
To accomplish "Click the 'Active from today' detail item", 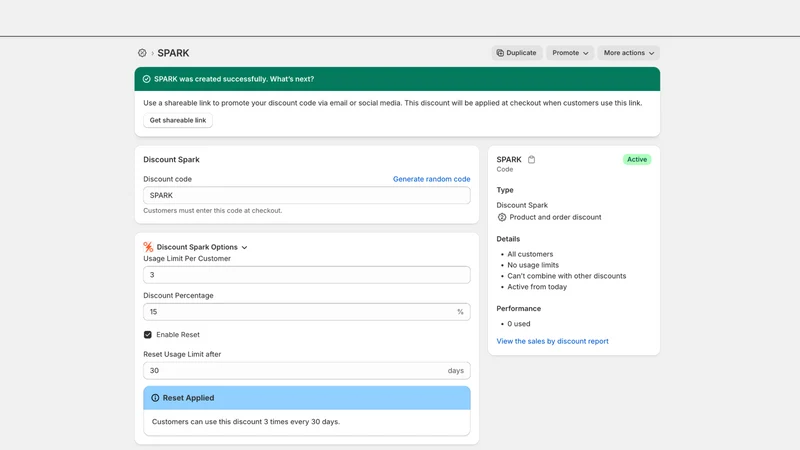I will coord(537,287).
